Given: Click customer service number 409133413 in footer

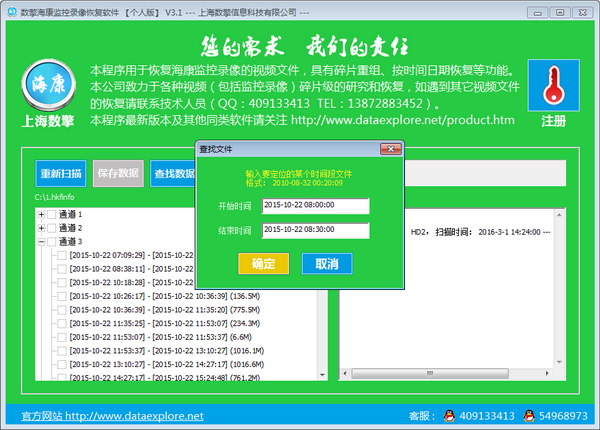Looking at the screenshot, I should pyautogui.click(x=487, y=416).
